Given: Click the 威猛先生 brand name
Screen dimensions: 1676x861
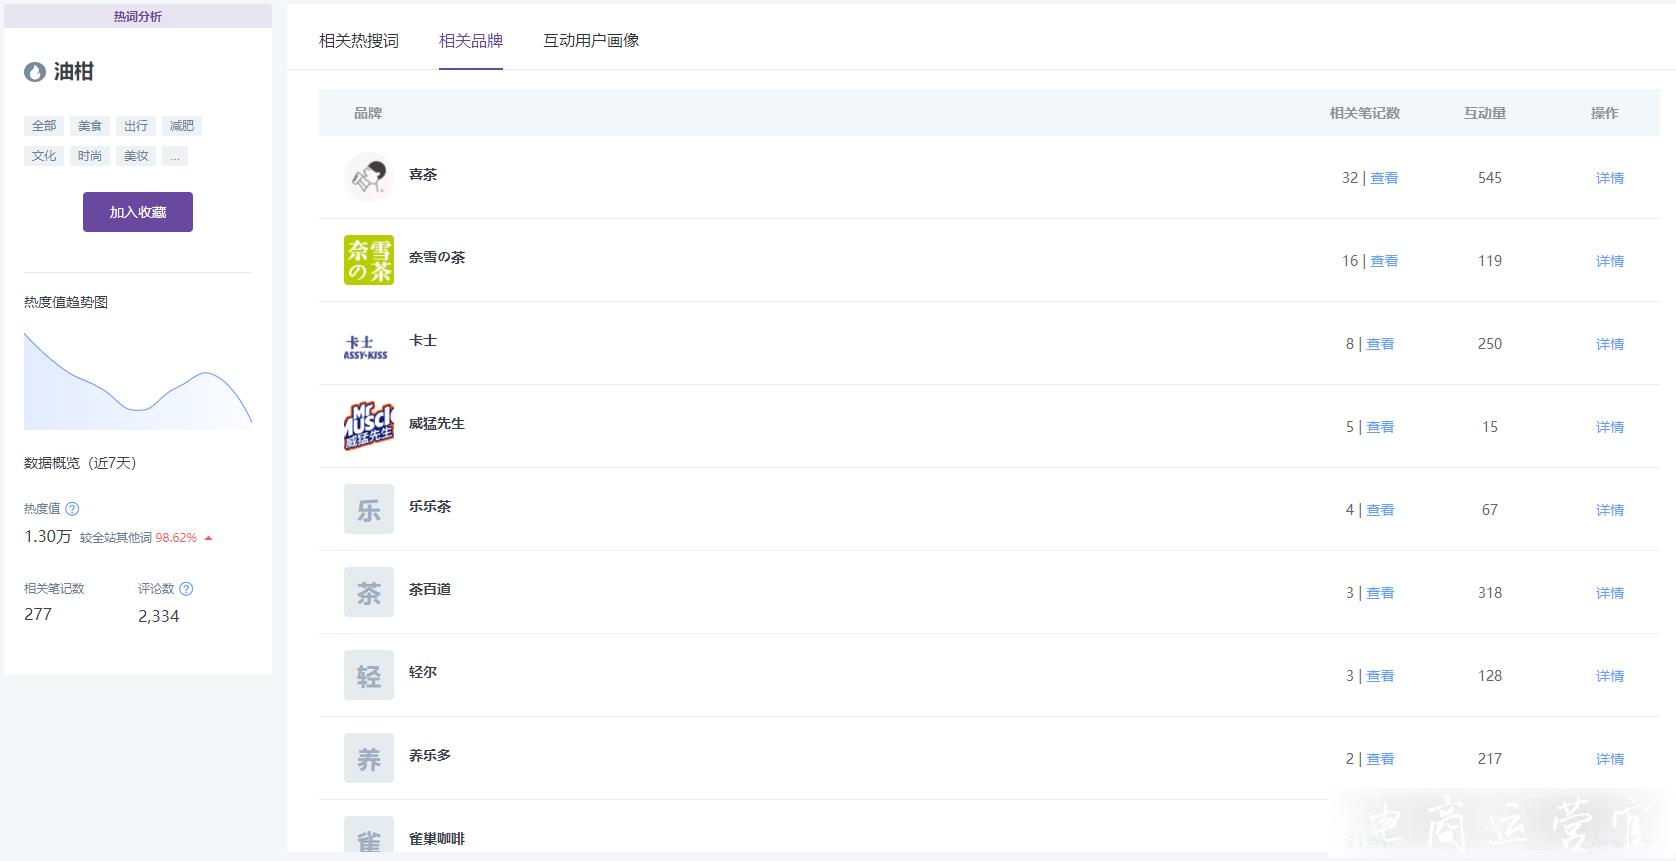Looking at the screenshot, I should pos(437,423).
